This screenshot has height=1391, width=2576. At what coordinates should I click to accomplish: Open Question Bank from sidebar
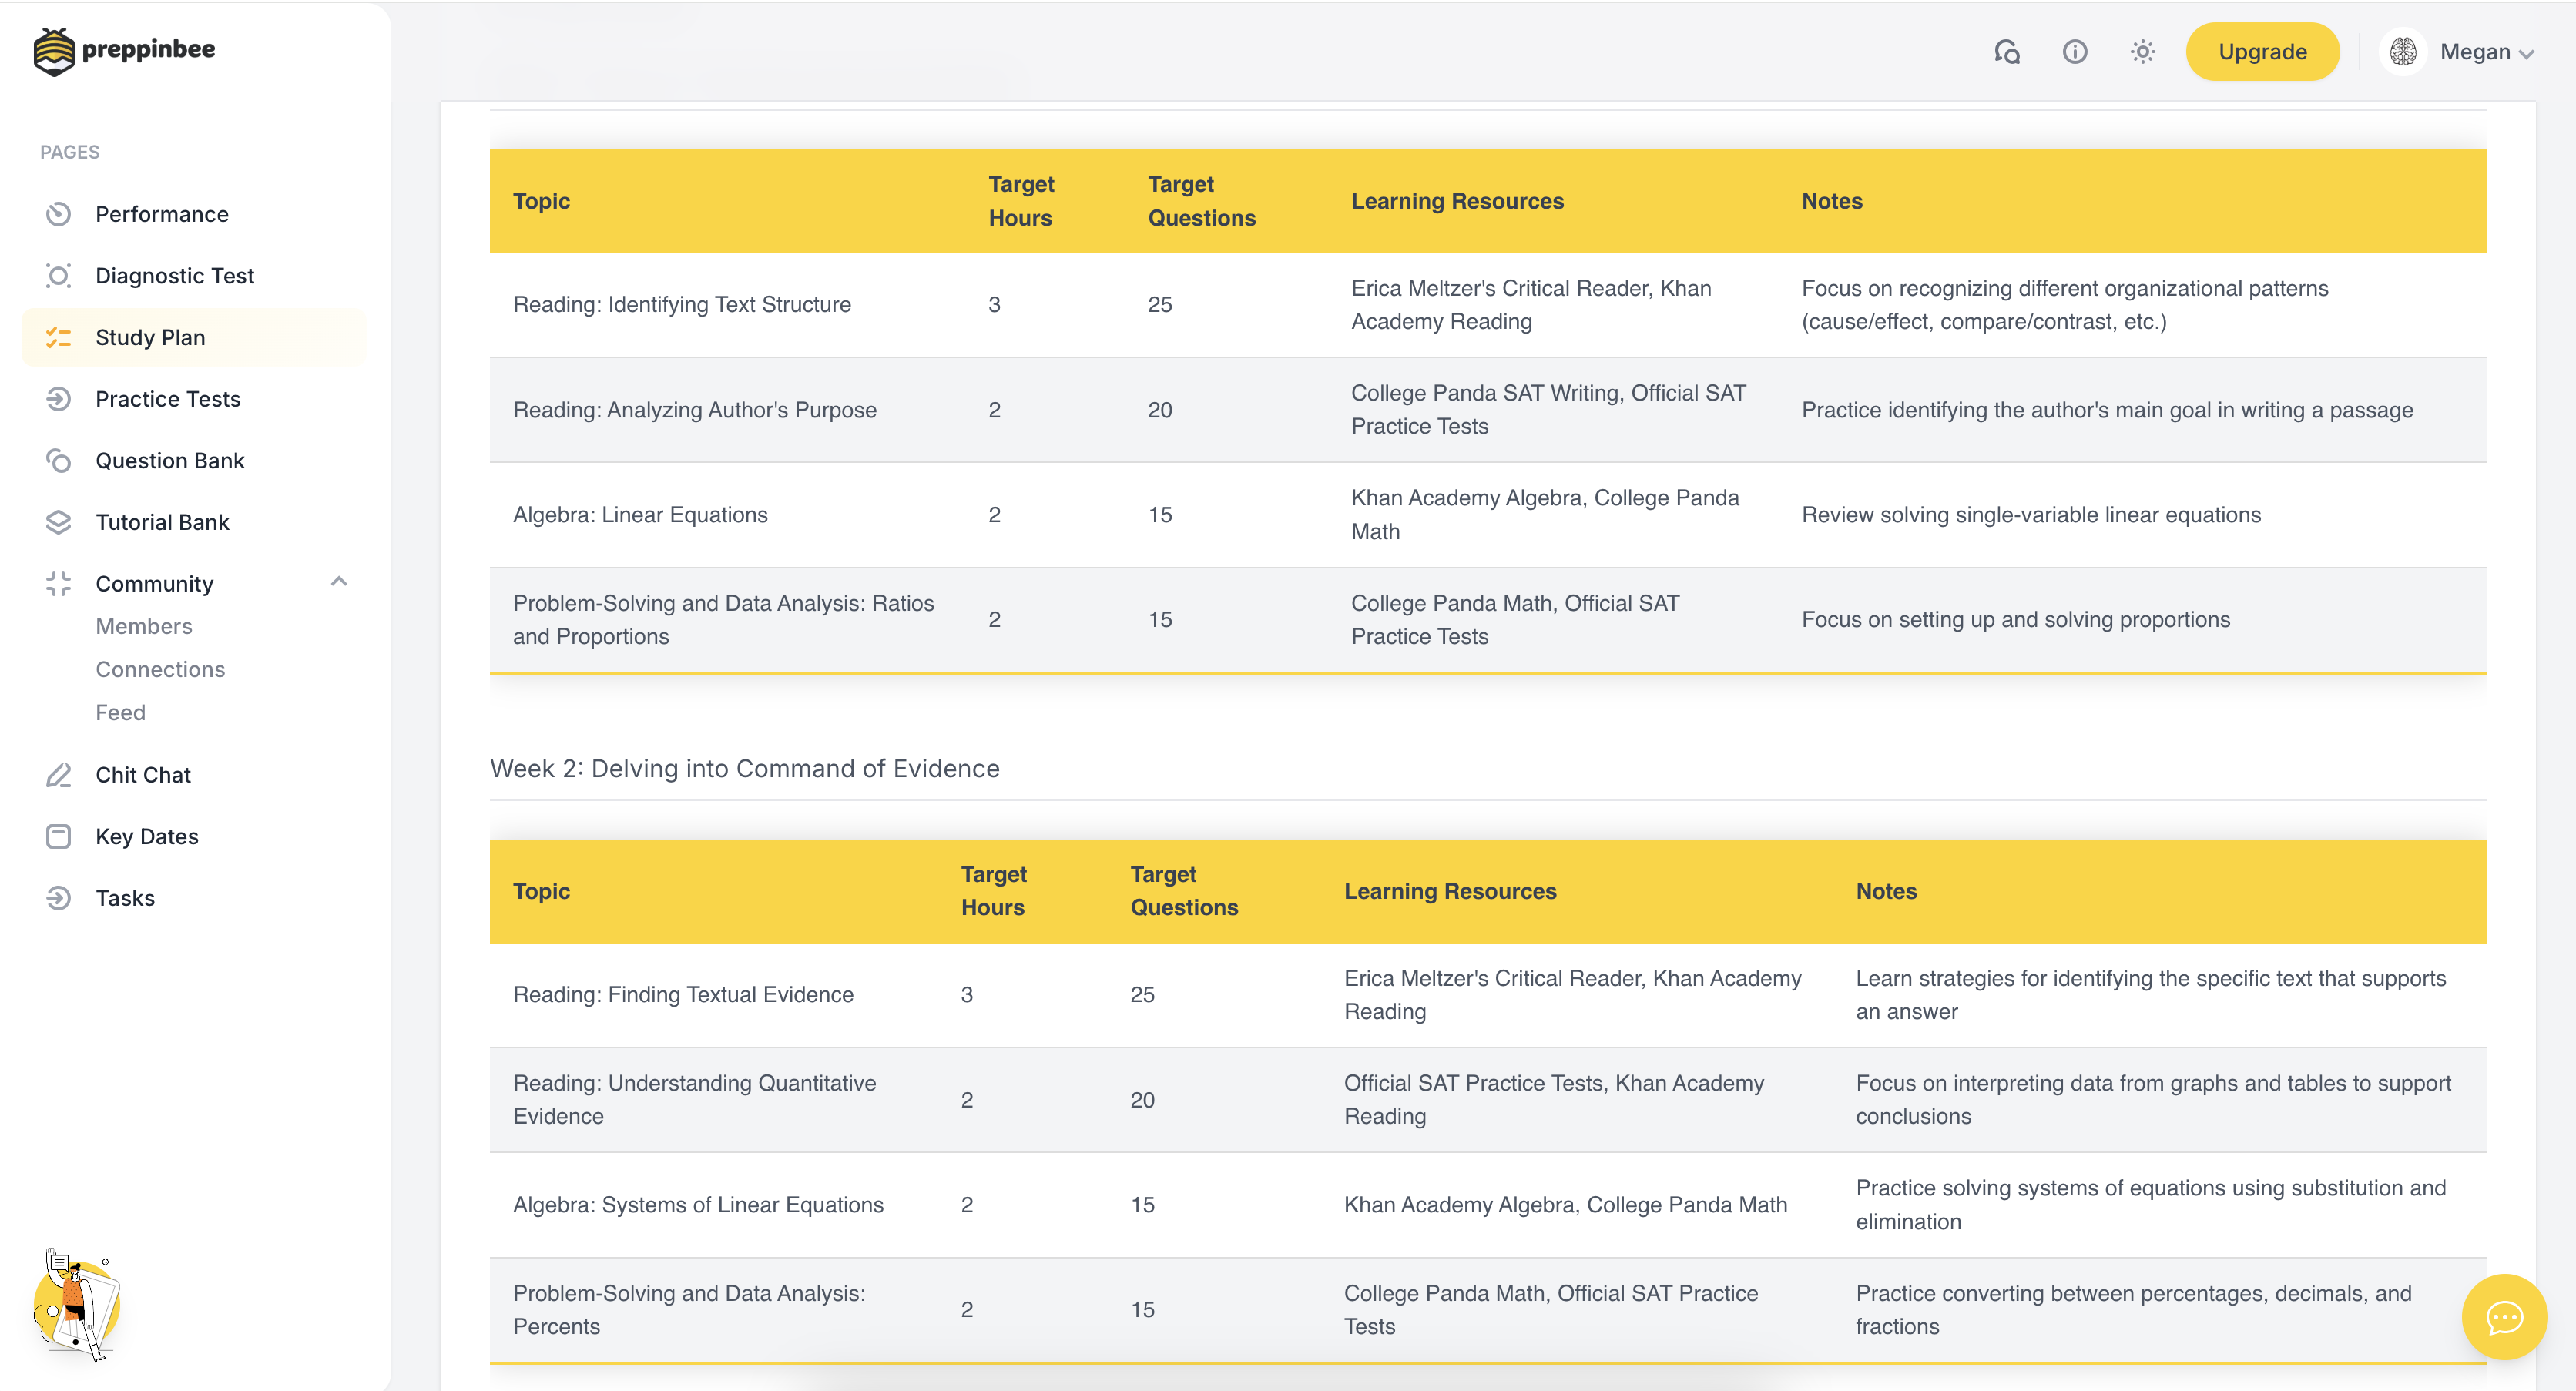click(x=170, y=461)
